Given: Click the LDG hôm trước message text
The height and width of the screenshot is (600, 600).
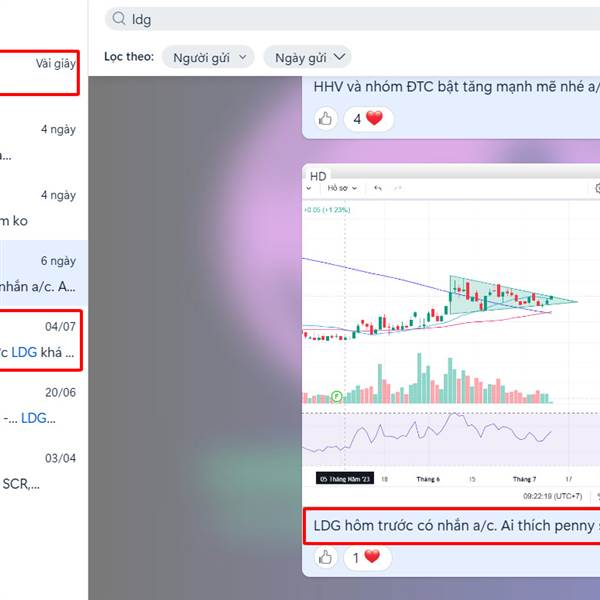Looking at the screenshot, I should coord(456,526).
